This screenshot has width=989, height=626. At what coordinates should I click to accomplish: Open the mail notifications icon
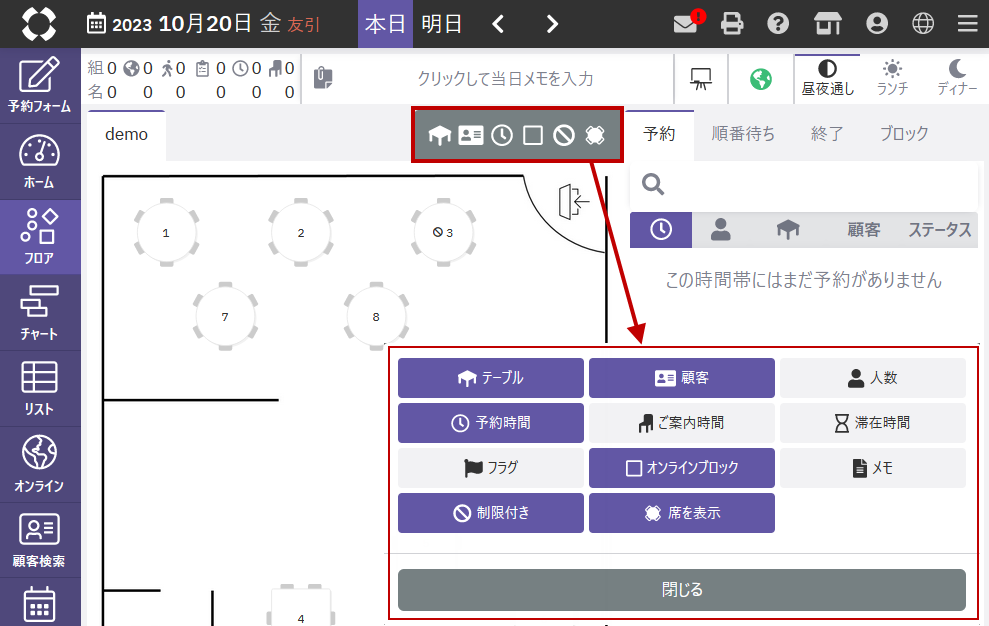coord(686,24)
